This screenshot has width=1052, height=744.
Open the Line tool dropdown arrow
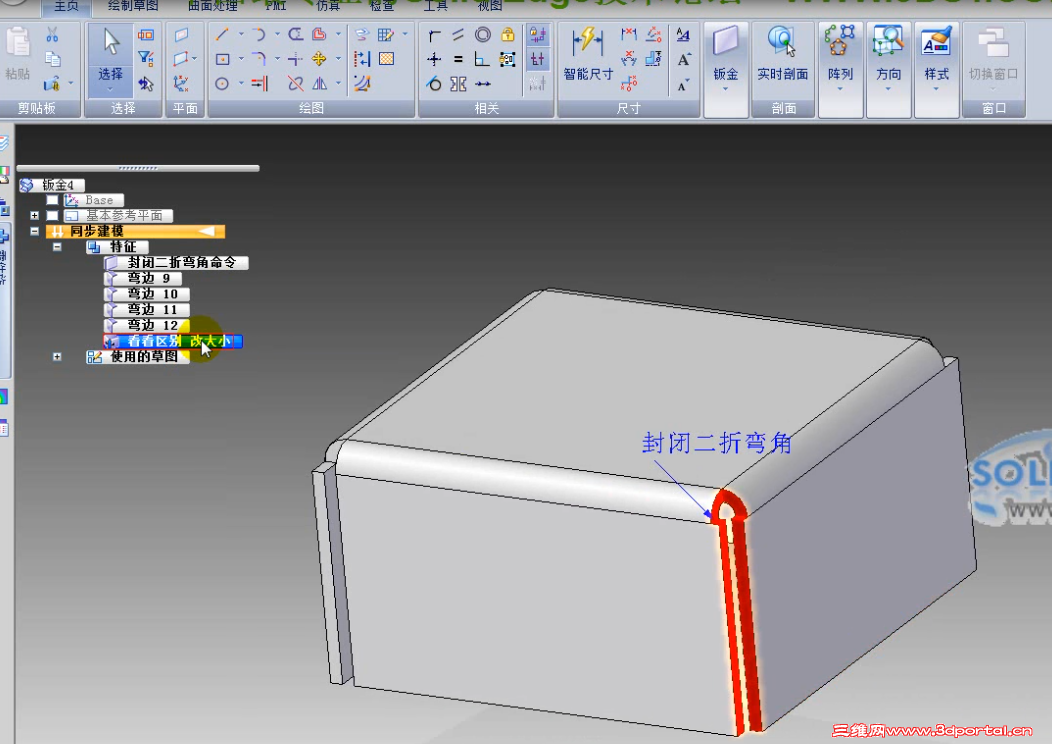241,34
